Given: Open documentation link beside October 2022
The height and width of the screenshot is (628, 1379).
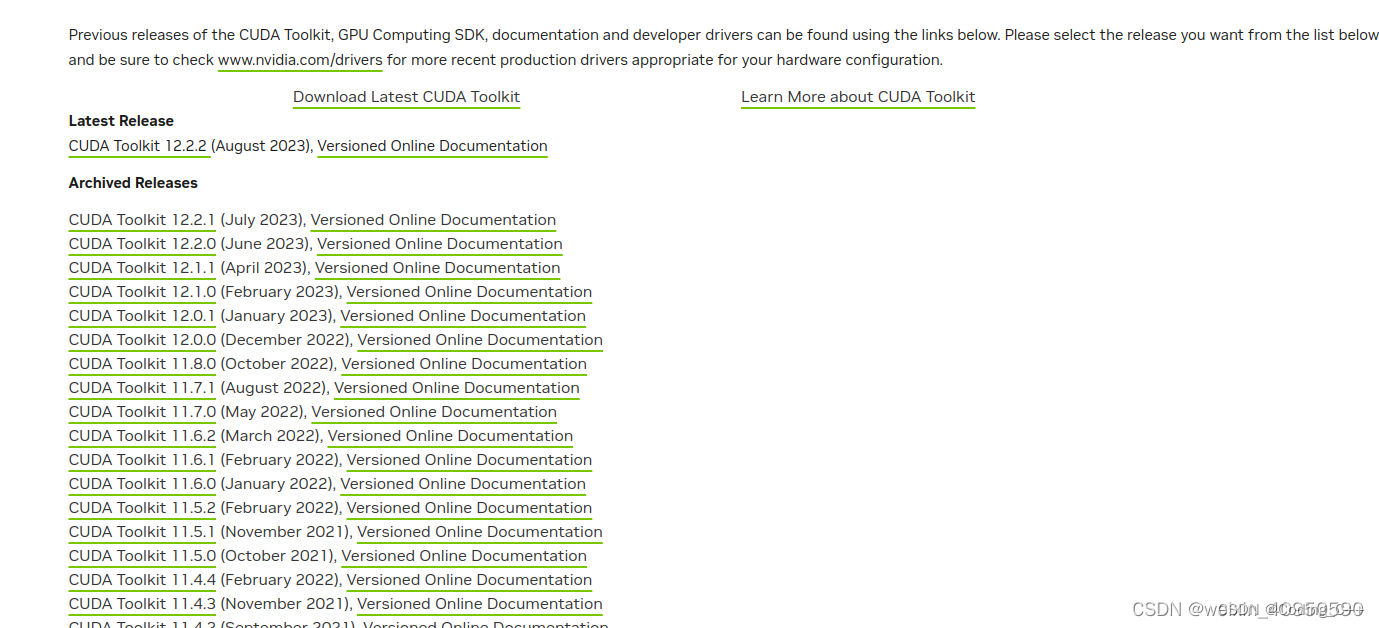Looking at the screenshot, I should point(464,364).
